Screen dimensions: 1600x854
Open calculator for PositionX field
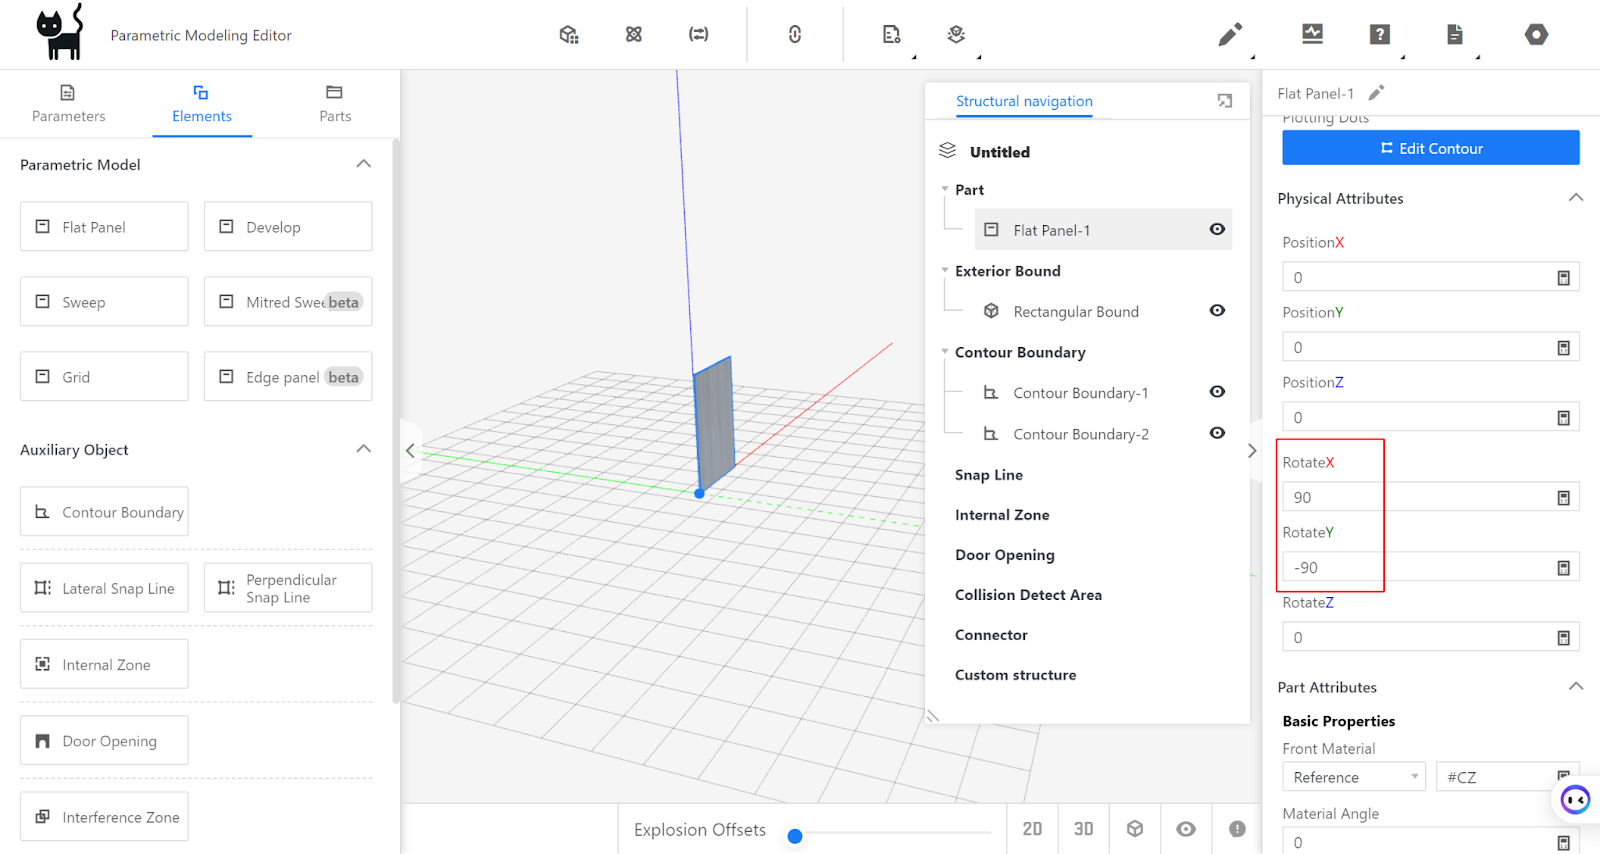[1563, 278]
